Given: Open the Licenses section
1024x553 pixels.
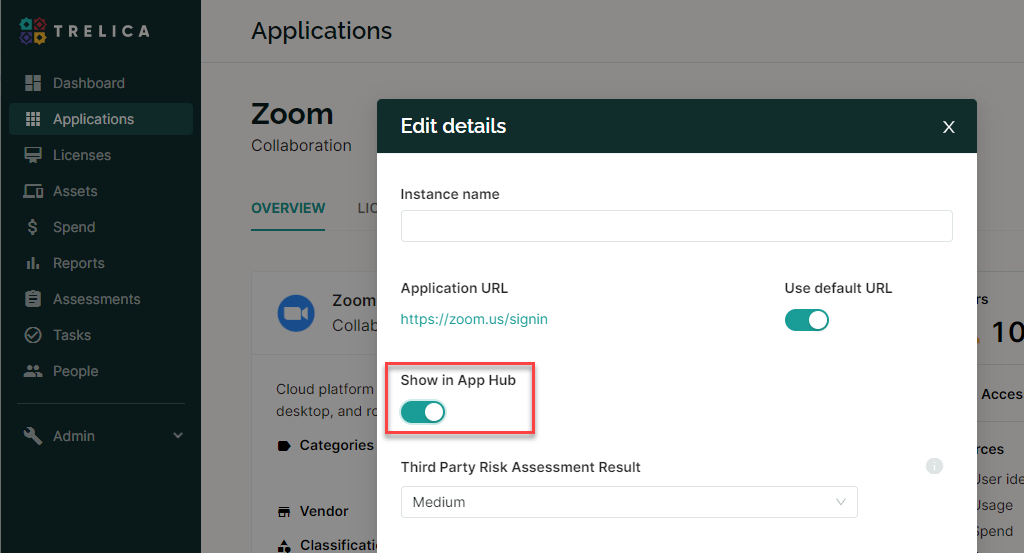Looking at the screenshot, I should (82, 155).
